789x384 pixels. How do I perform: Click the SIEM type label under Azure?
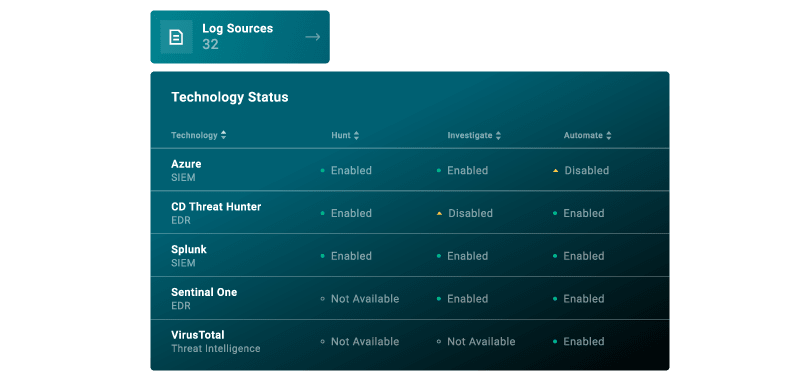click(183, 178)
